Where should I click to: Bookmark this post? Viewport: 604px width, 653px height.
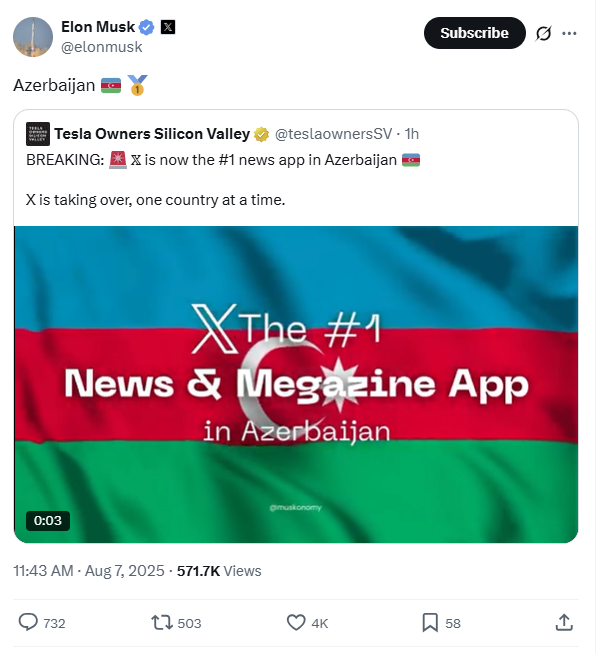429,622
